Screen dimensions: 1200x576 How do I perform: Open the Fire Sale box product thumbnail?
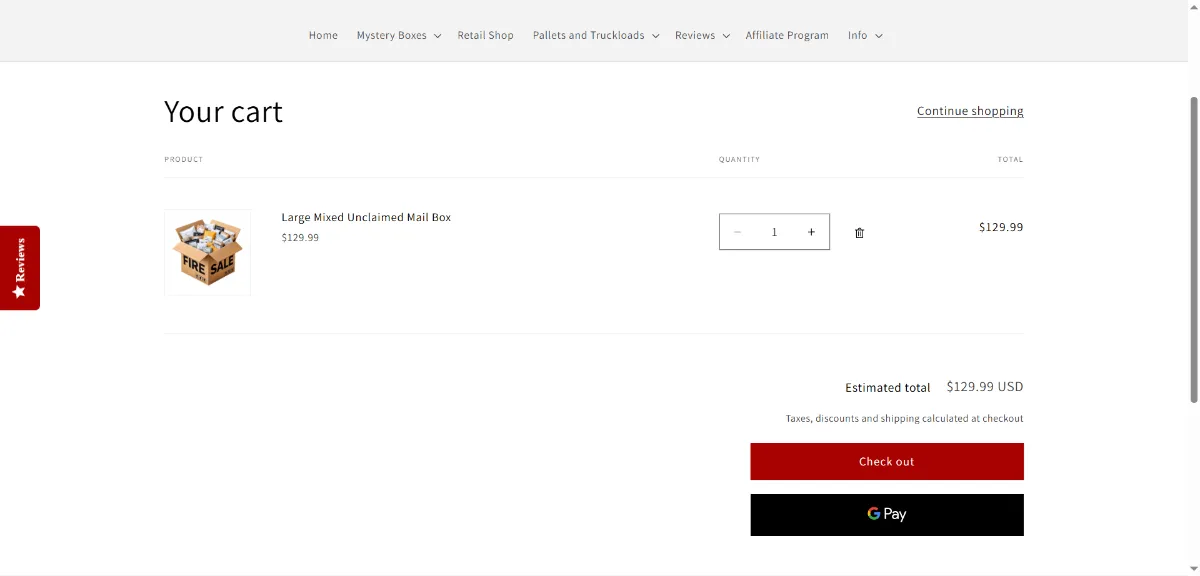point(208,252)
